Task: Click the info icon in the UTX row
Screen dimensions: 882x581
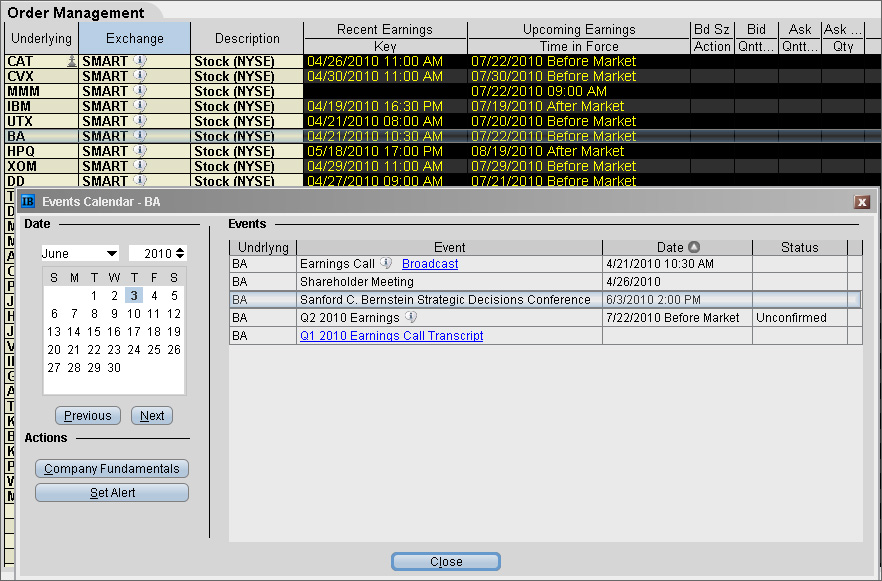Action: click(x=140, y=121)
